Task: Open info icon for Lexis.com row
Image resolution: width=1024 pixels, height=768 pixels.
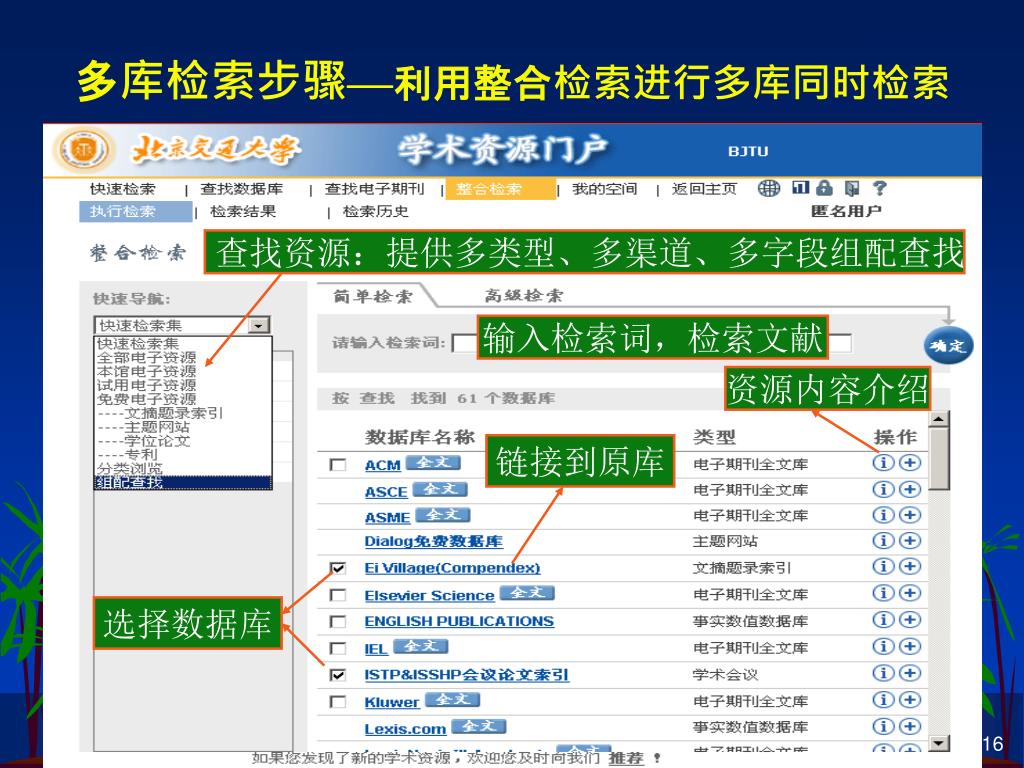Action: (x=883, y=726)
